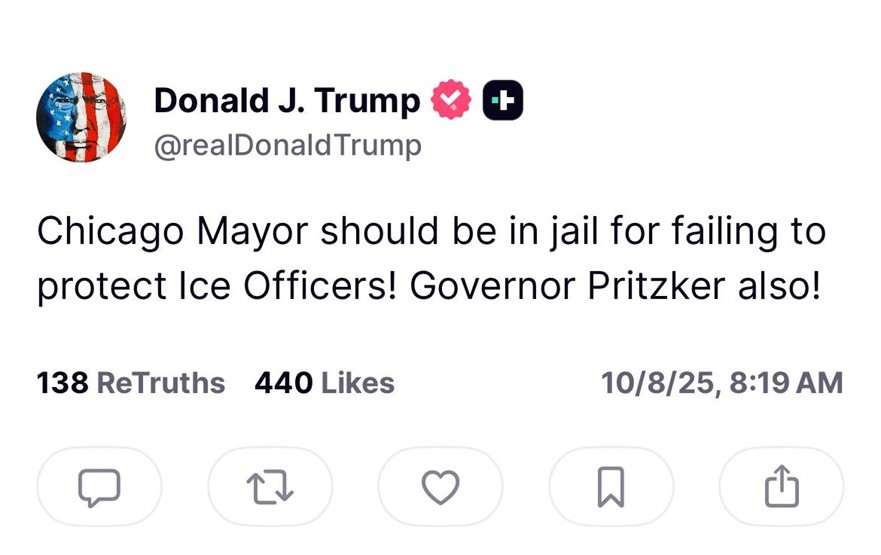
Task: Click the 8:19 AM time text
Action: click(787, 383)
